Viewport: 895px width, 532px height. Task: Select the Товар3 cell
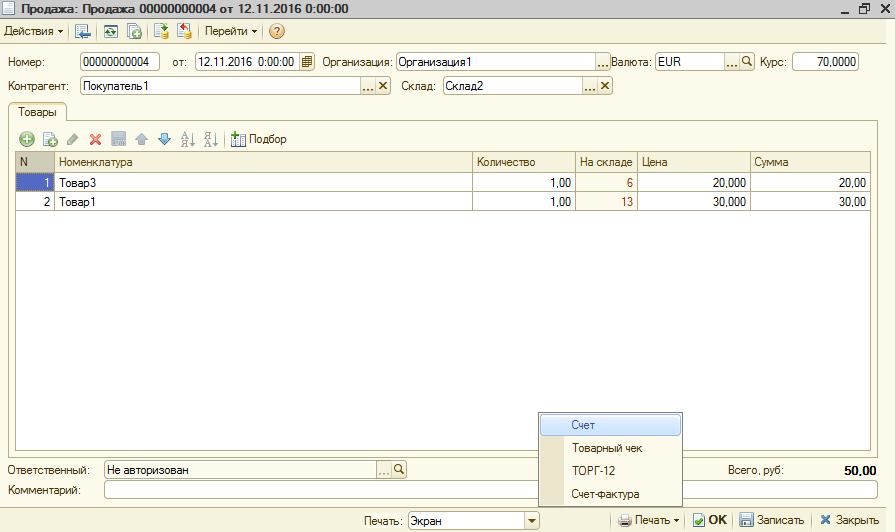point(263,183)
